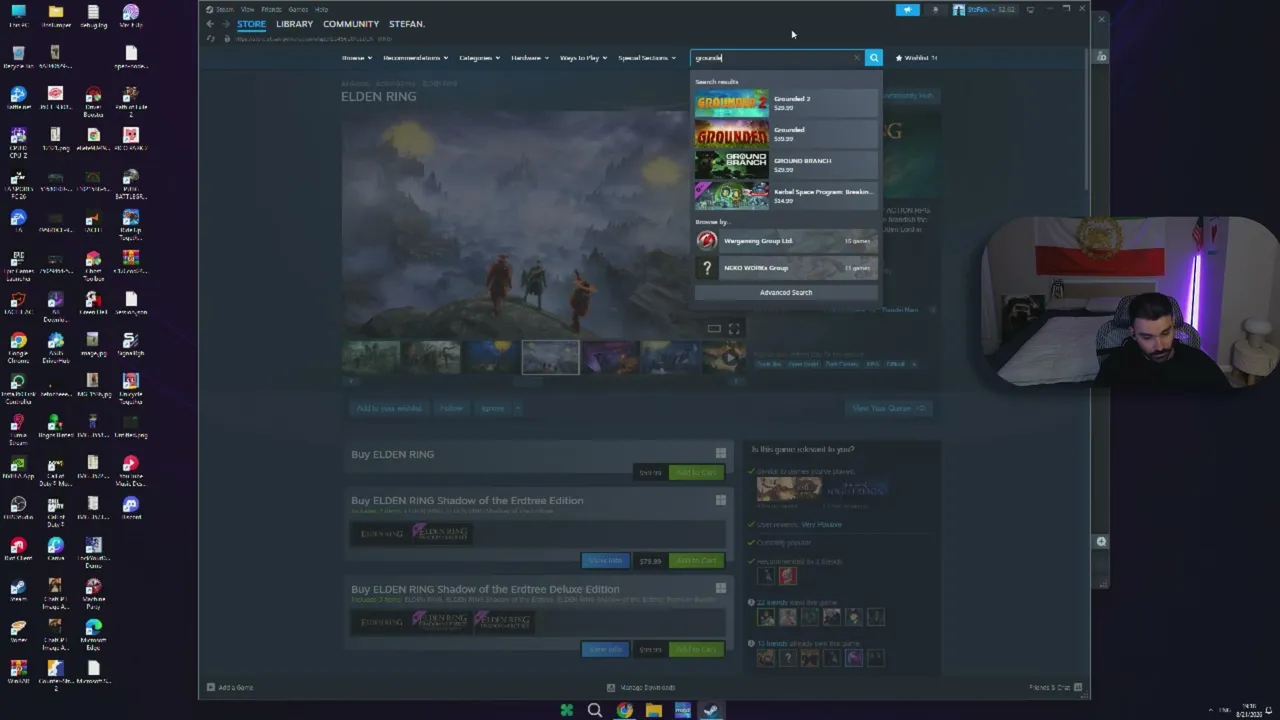Open the Steam announcements megaphone button
Image resolution: width=1280 pixels, height=720 pixels.
(908, 10)
